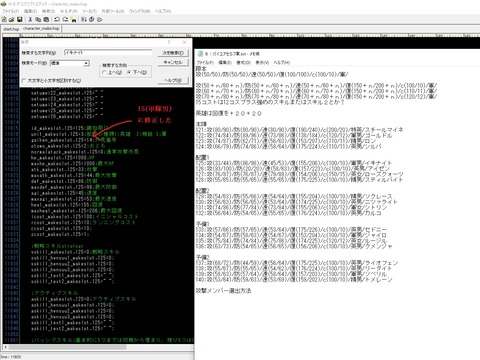
Task: Click the 配置2 heading in Notepad
Action: pos(202,191)
